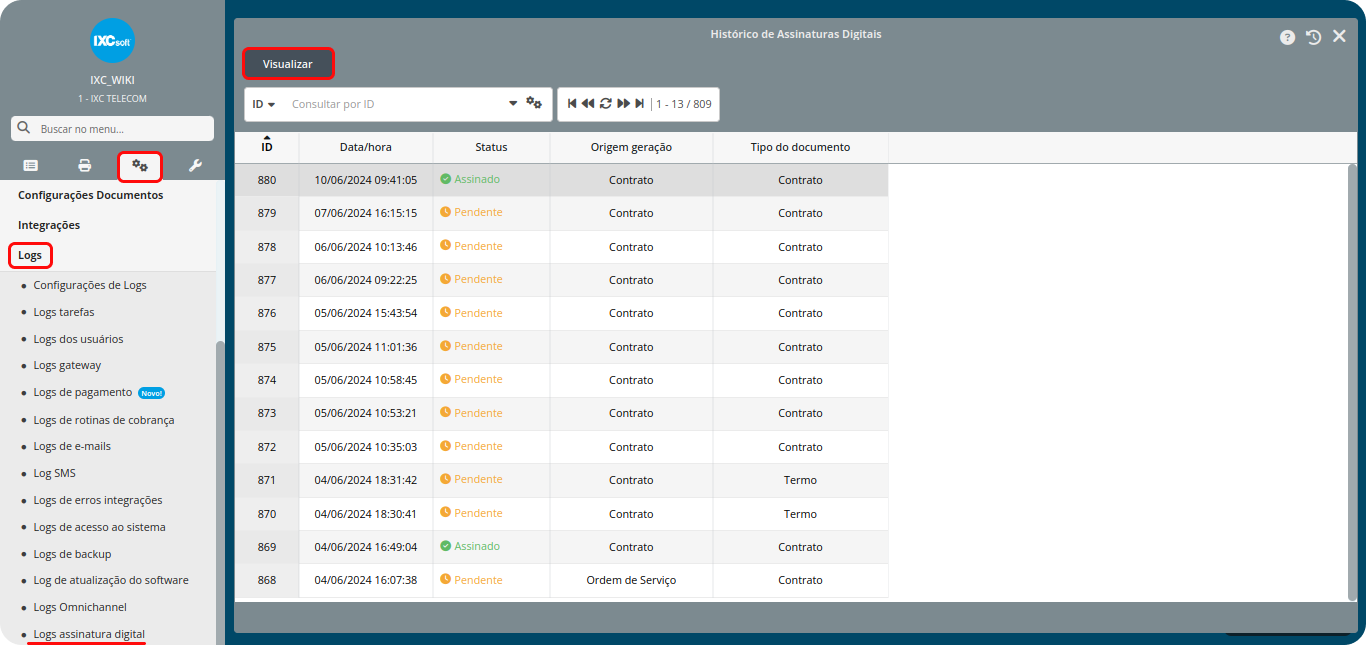The width and height of the screenshot is (1366, 645).
Task: Open the printer icon tab in the sidebar
Action: [x=85, y=165]
